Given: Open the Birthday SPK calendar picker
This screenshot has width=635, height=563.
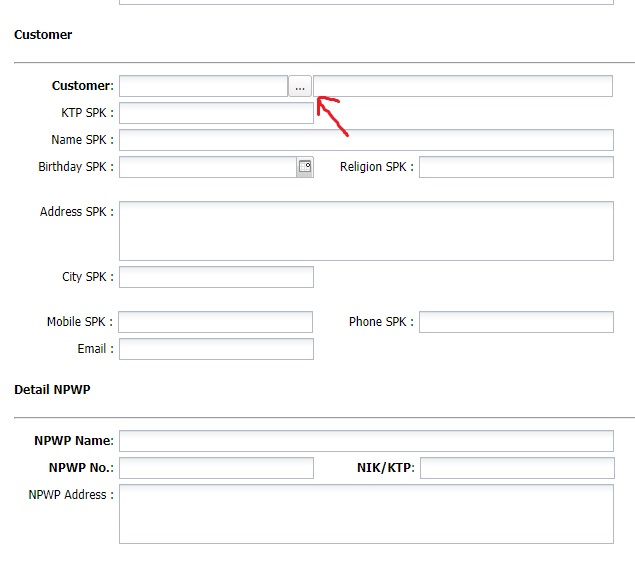Looking at the screenshot, I should (x=305, y=167).
